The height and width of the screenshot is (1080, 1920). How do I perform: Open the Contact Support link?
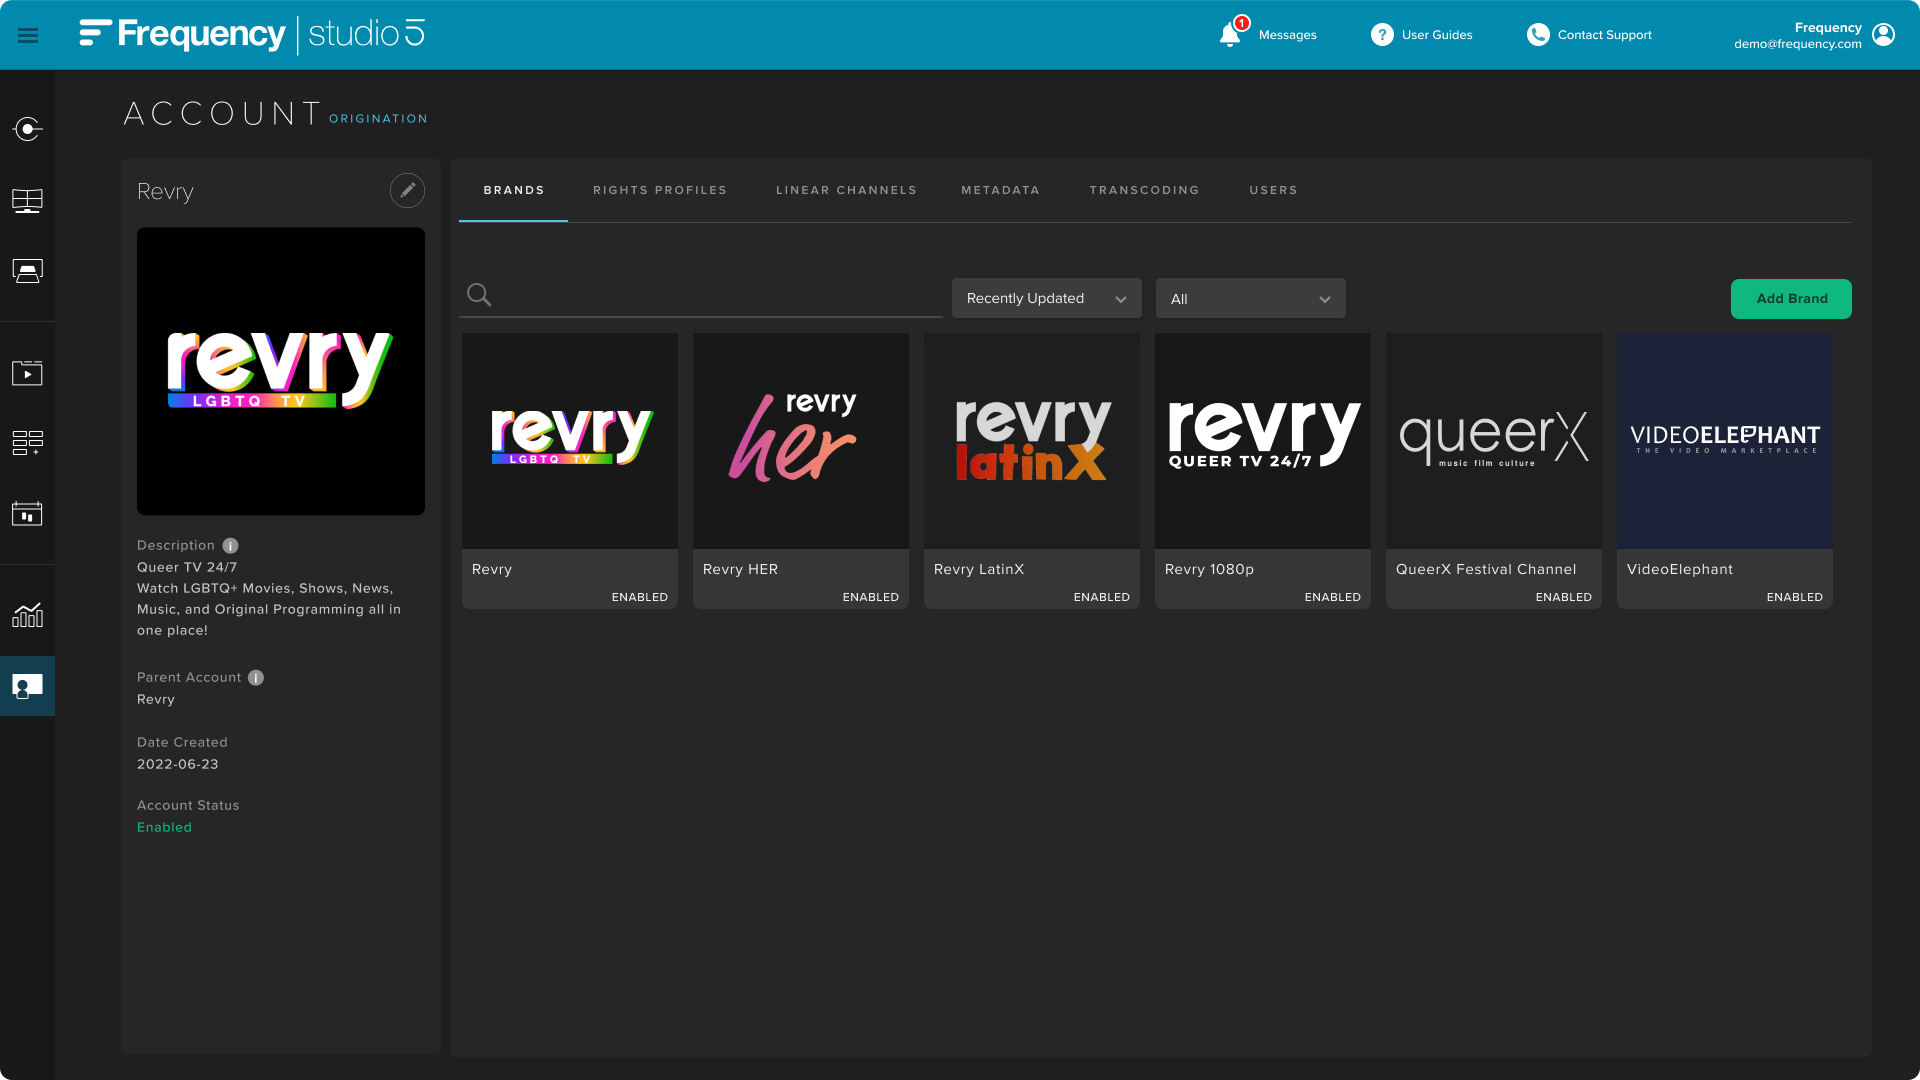click(1604, 35)
